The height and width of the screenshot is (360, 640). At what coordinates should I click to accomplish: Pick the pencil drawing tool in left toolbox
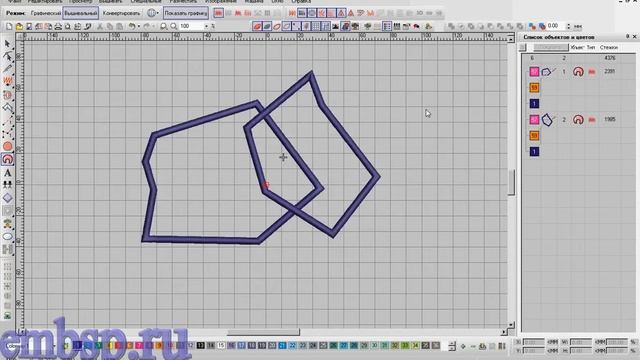point(7,69)
